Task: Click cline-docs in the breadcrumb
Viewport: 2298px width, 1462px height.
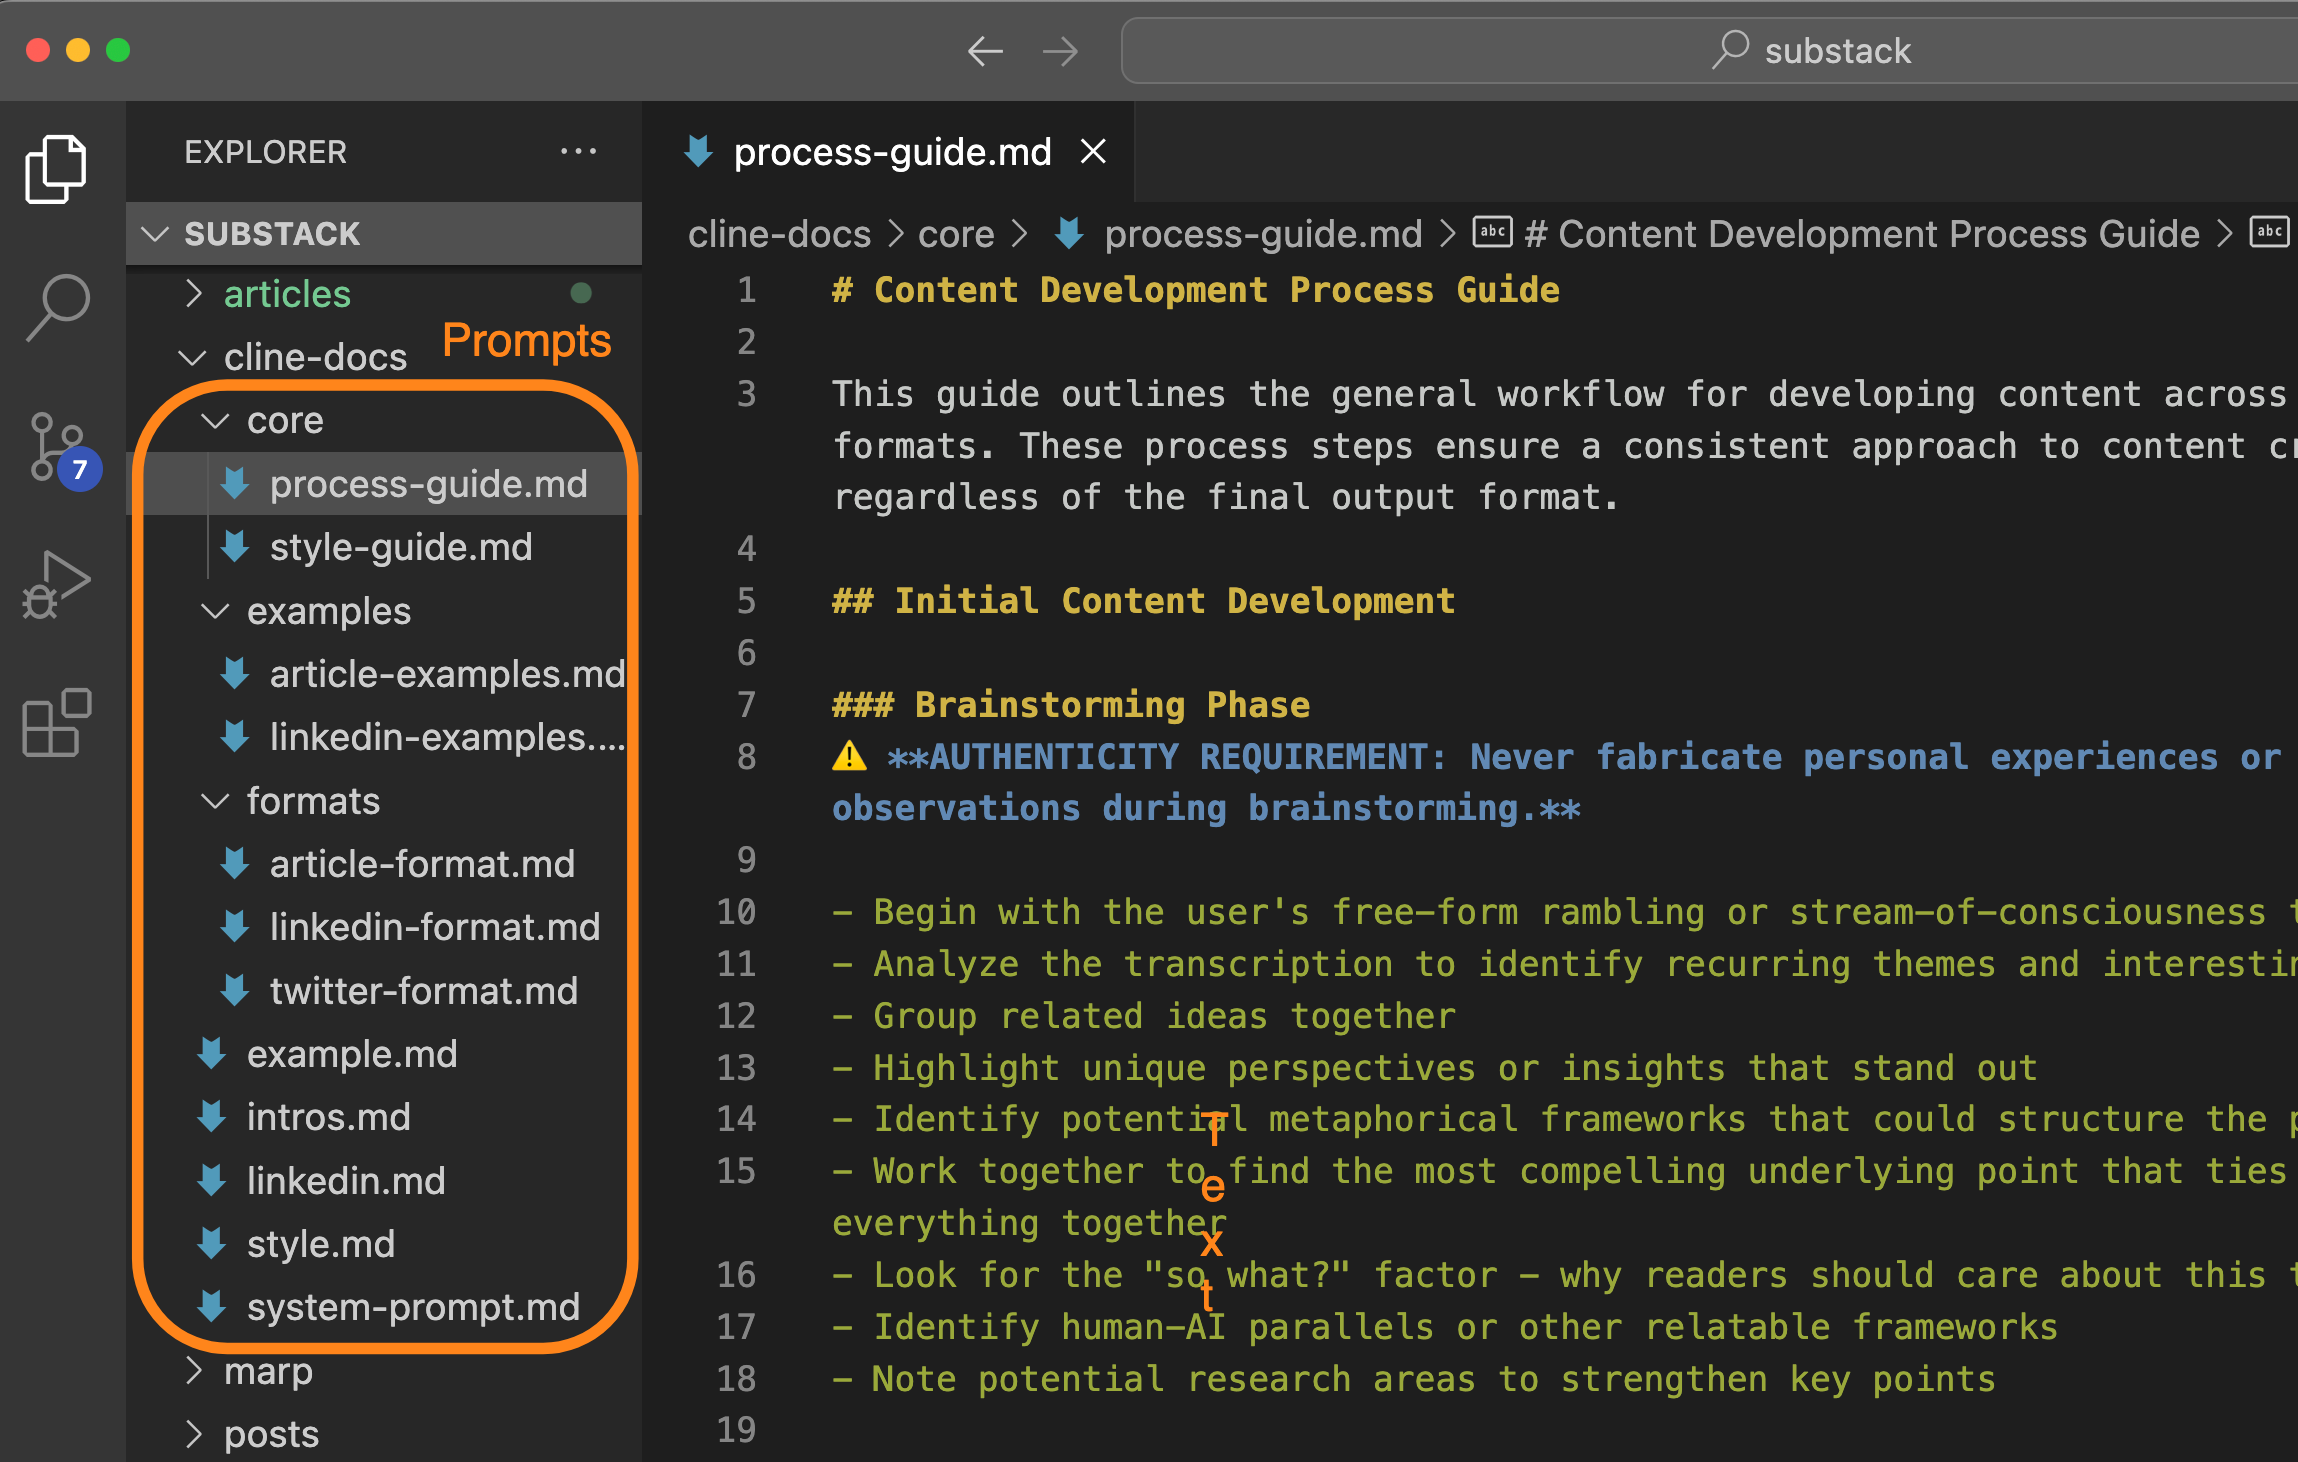Action: [779, 234]
